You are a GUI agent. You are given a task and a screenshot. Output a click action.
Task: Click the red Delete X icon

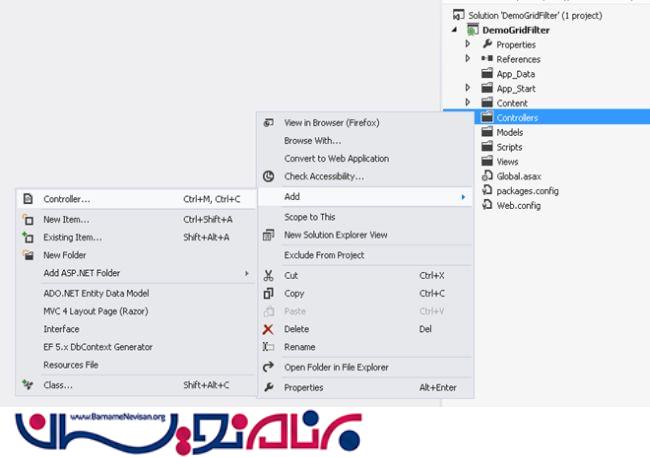coord(268,329)
